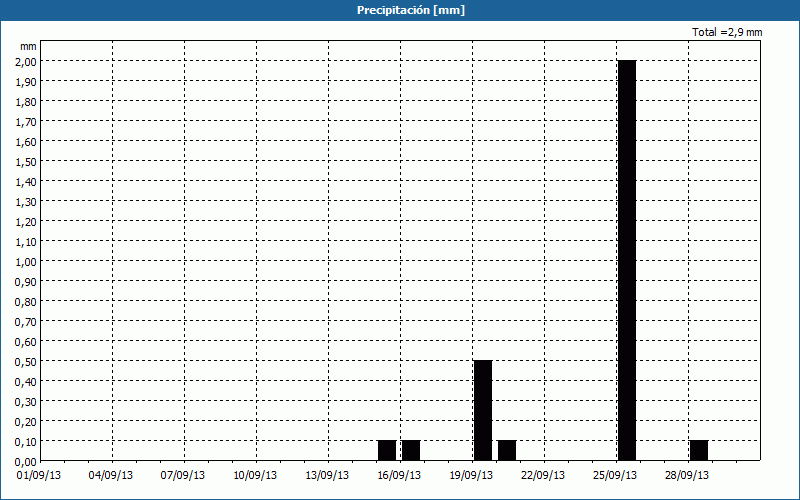Click the '0,00' y-axis value
Image resolution: width=800 pixels, height=500 pixels.
pyautogui.click(x=27, y=461)
